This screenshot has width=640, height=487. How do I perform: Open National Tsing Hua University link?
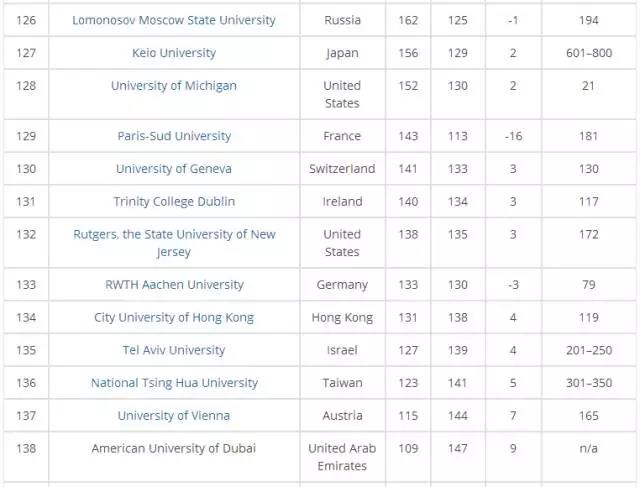tap(174, 383)
